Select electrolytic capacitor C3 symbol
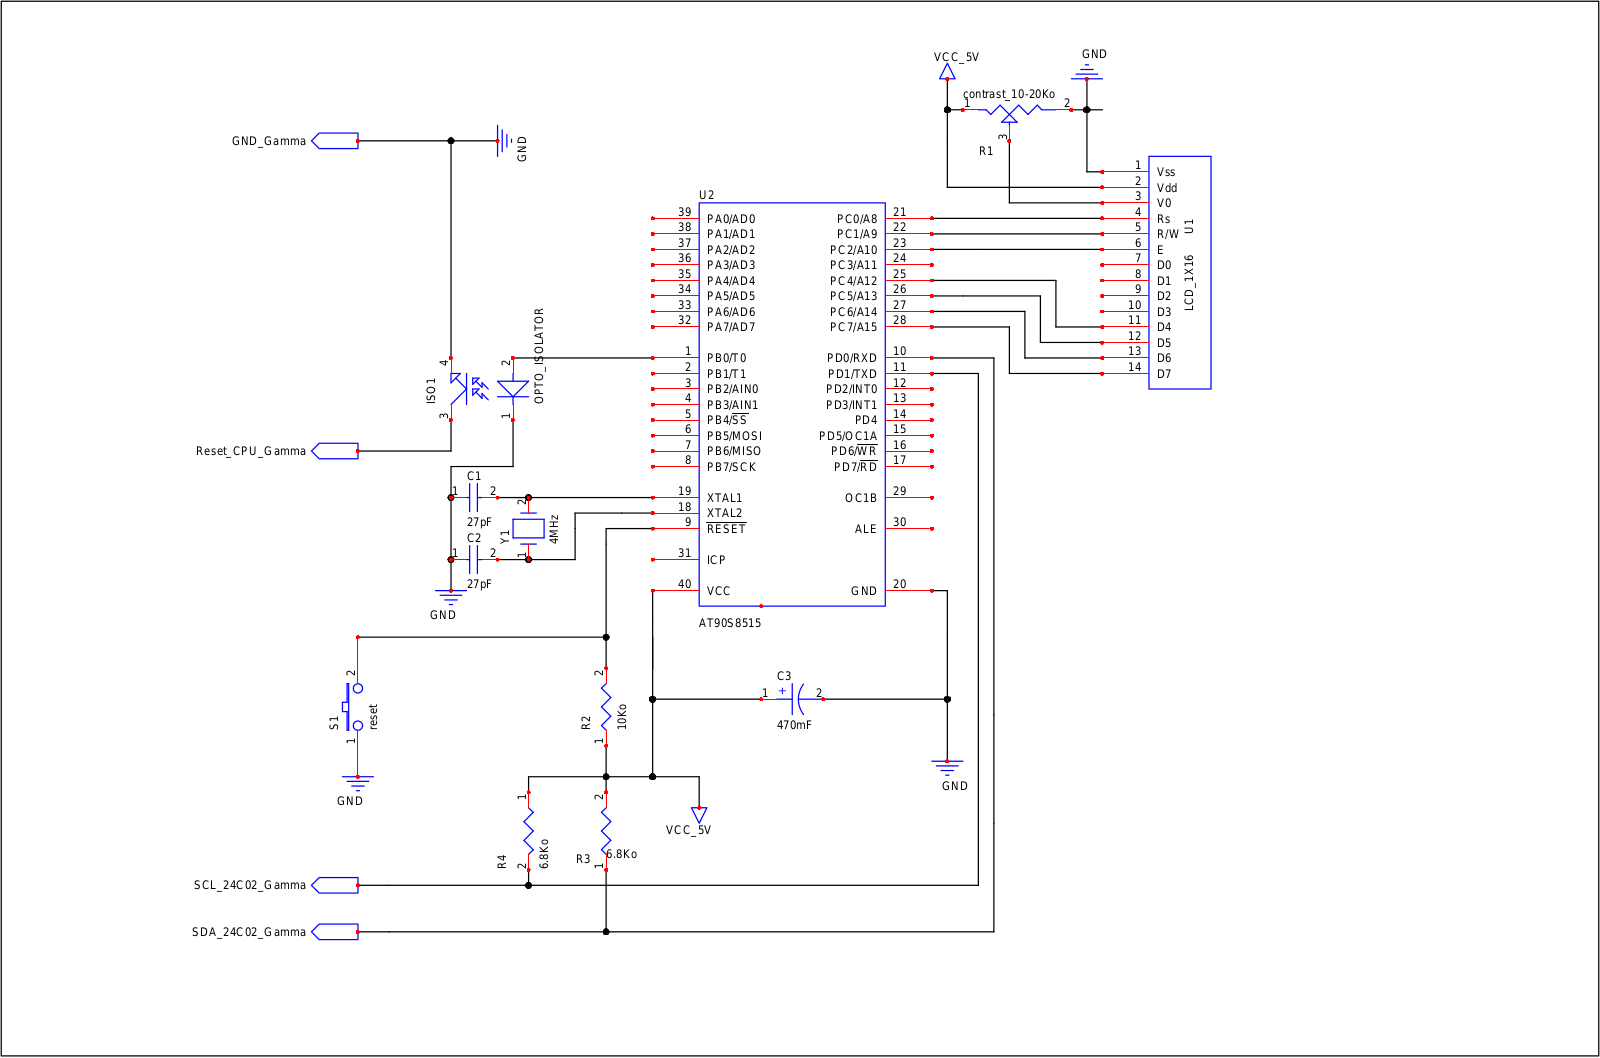1600x1058 pixels. [x=792, y=699]
